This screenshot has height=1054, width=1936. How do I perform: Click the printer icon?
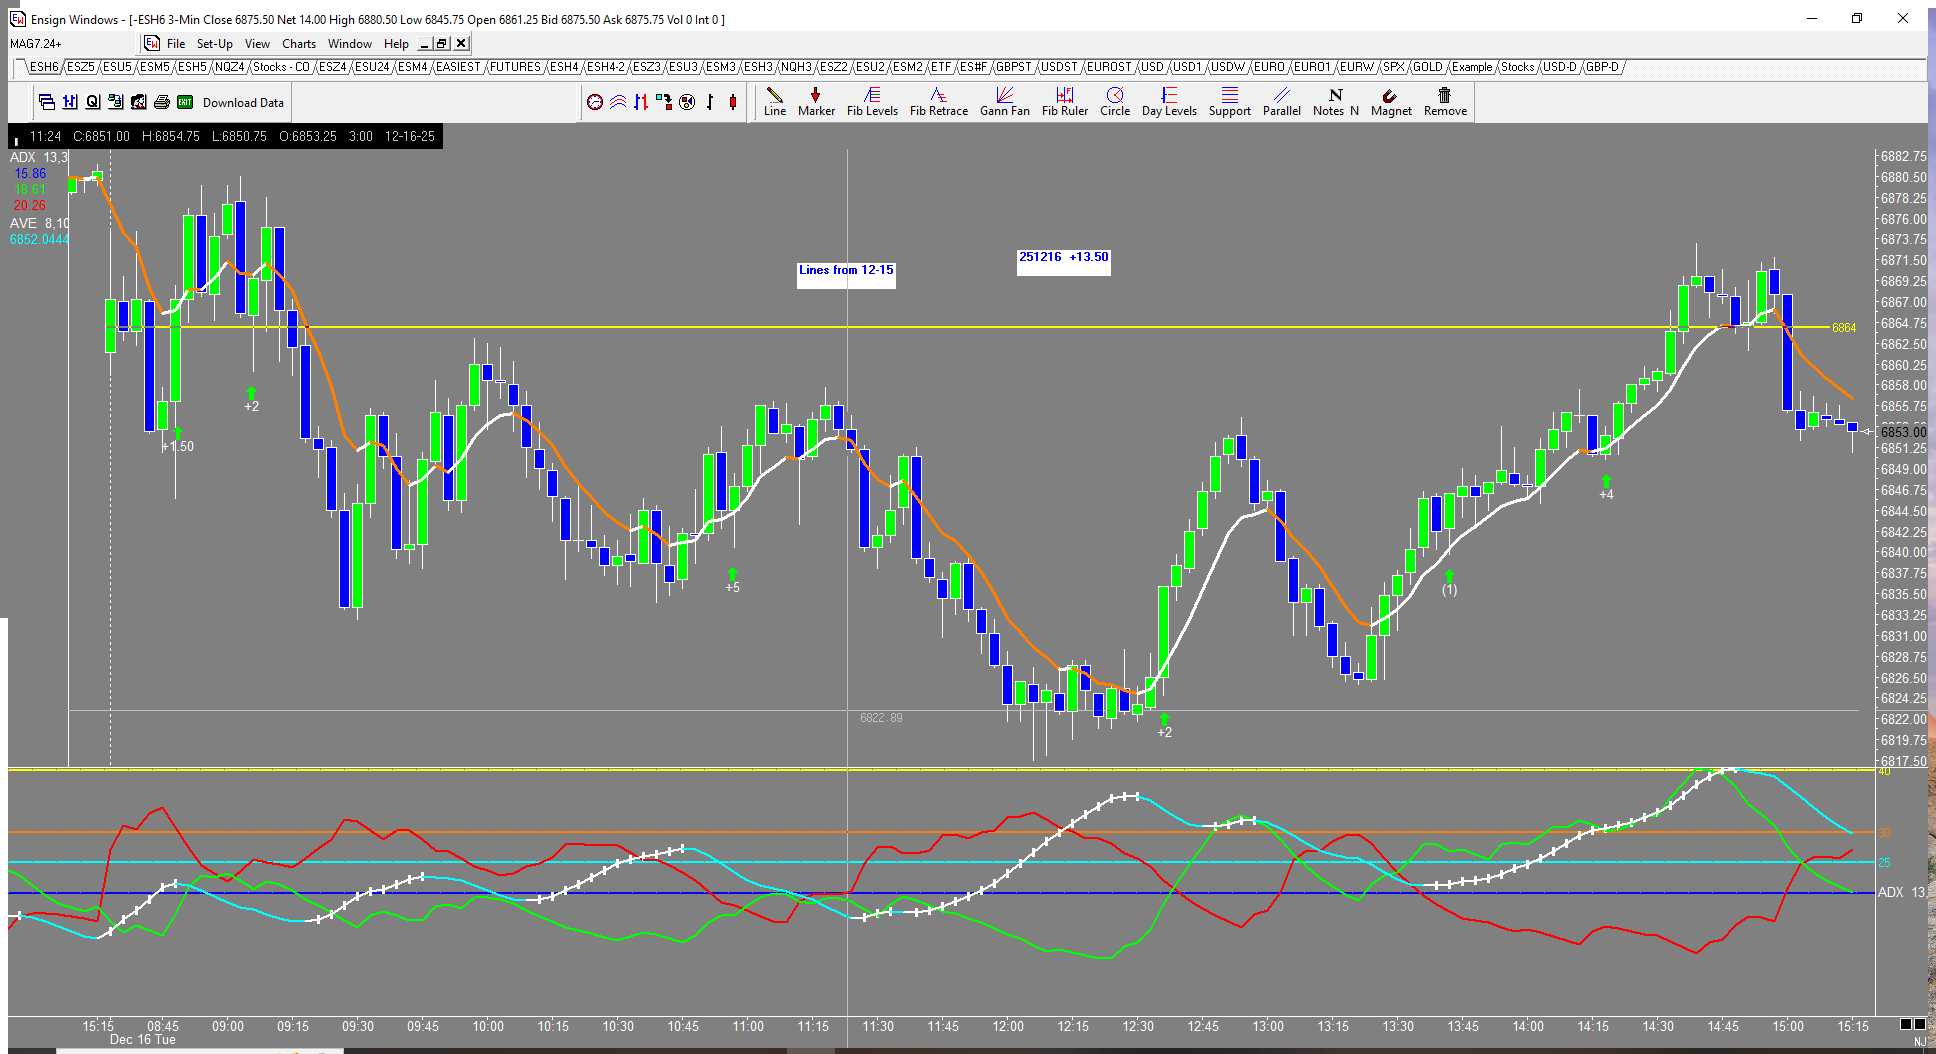coord(162,102)
